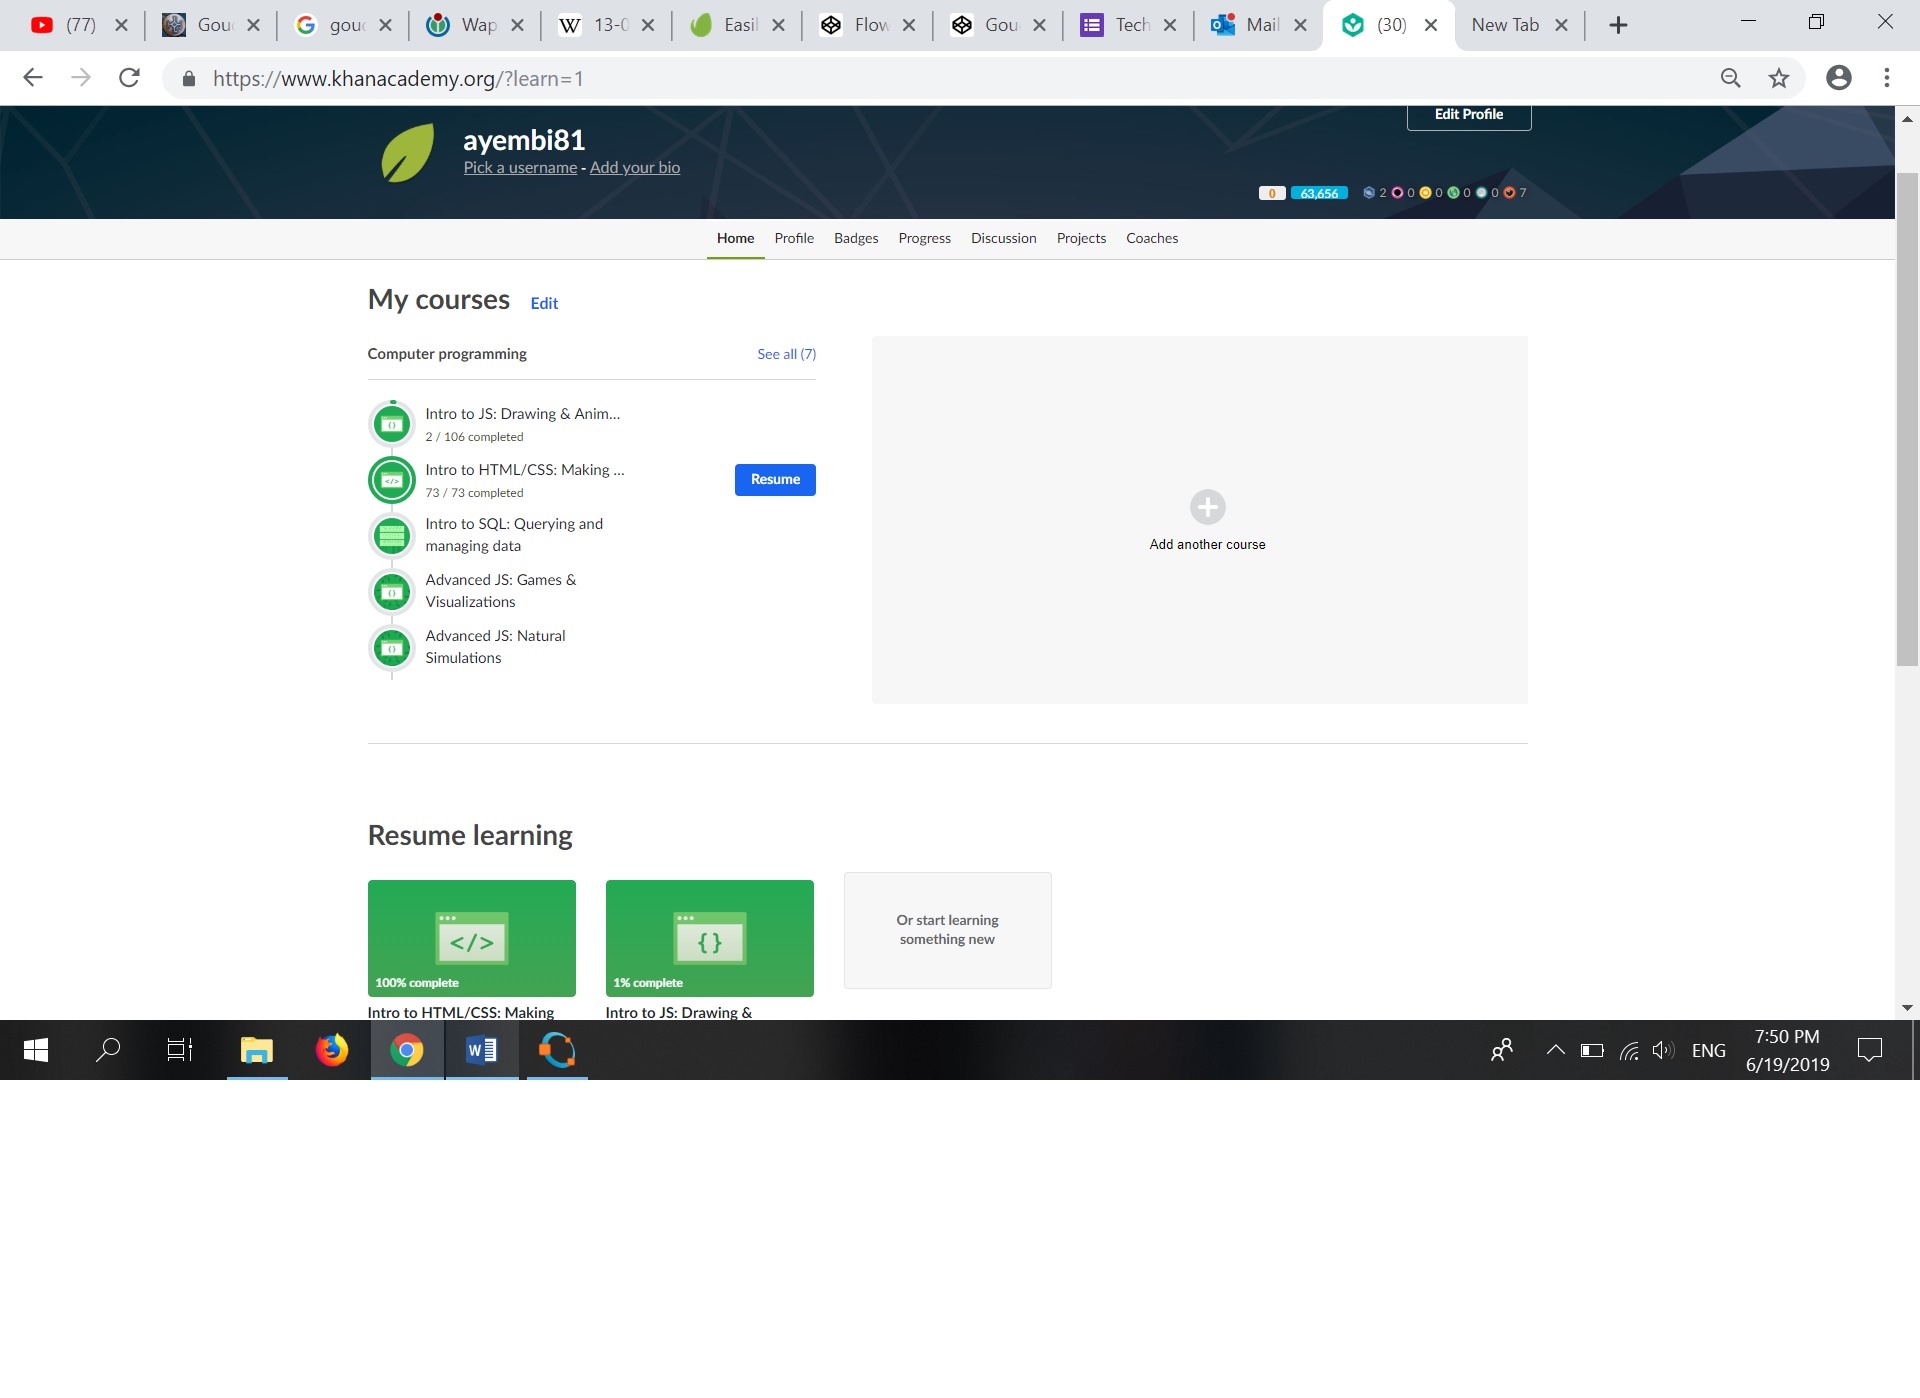Screen dimensions: 1920x1398
Task: Open a new browser tab with plus
Action: tap(1619, 25)
